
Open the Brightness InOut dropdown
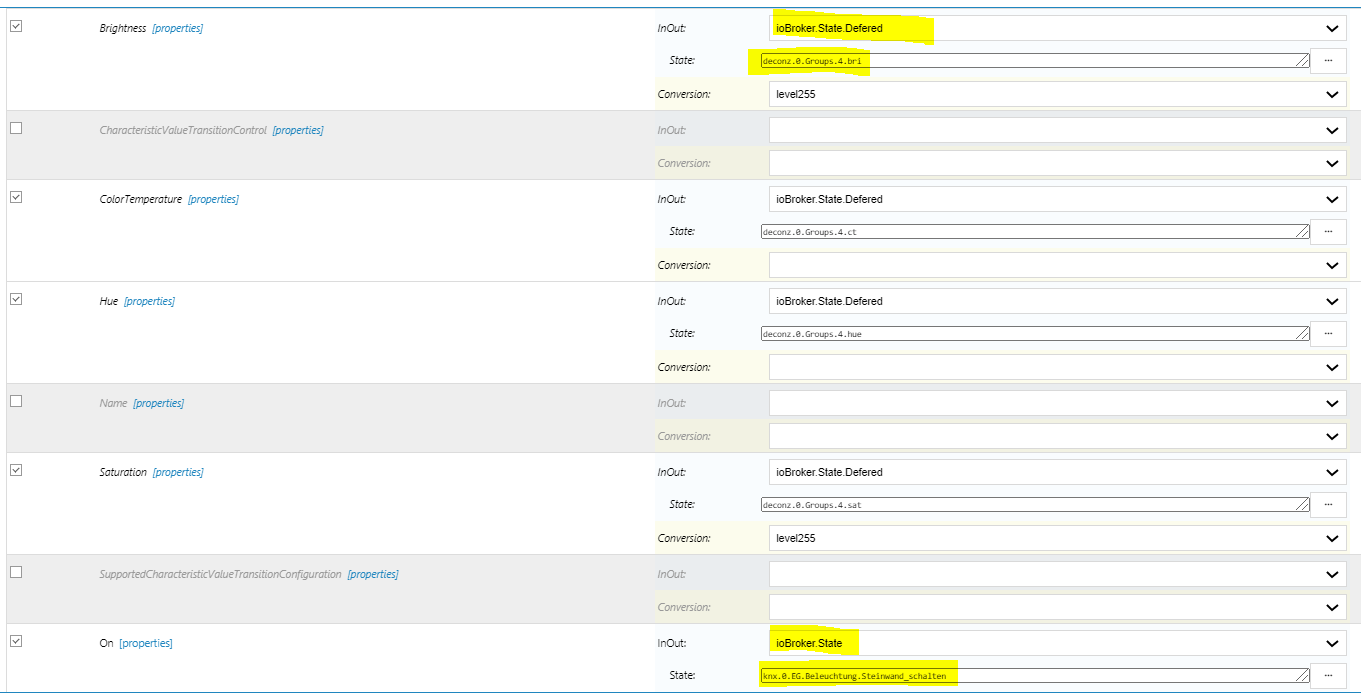tap(1058, 28)
